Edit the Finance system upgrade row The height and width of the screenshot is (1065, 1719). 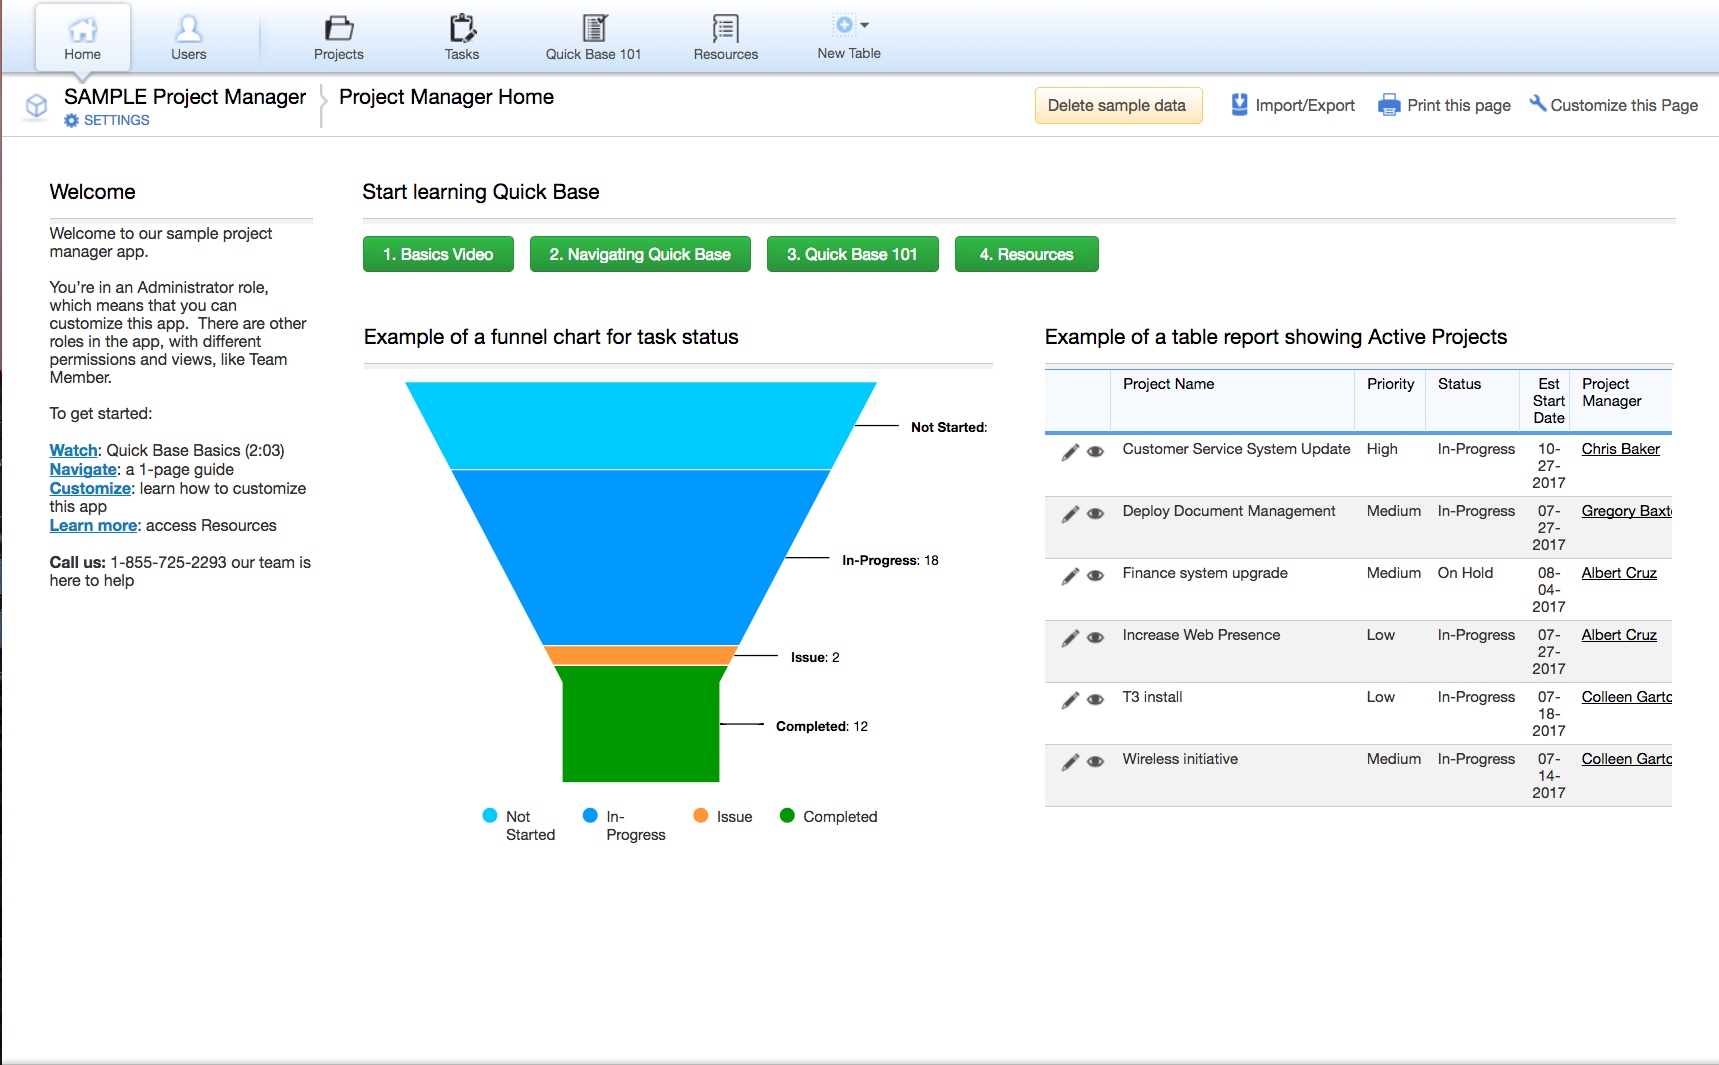[x=1070, y=576]
